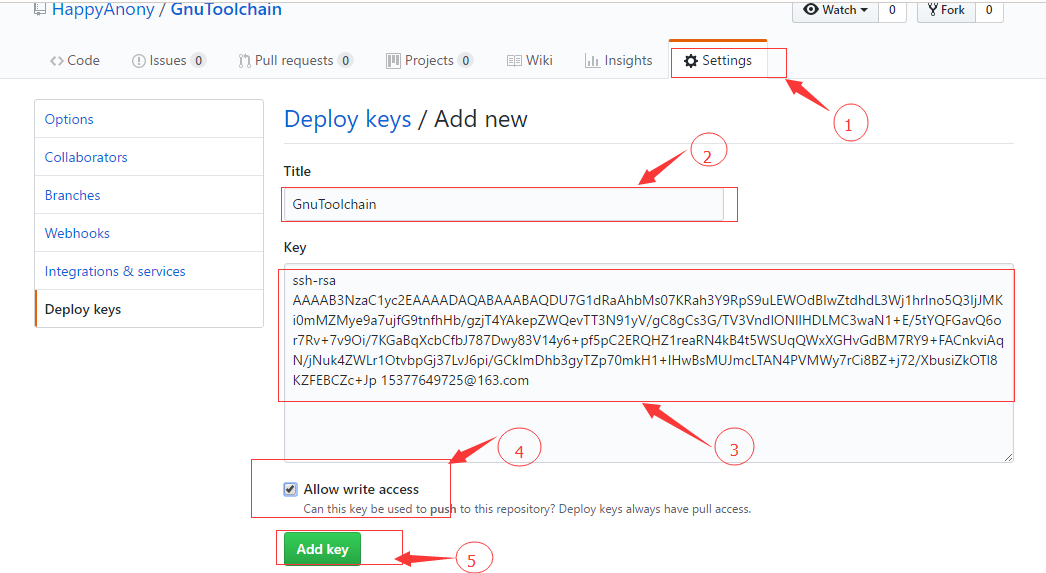This screenshot has height=573, width=1046.
Task: Click the Settings gear icon
Action: coord(691,61)
